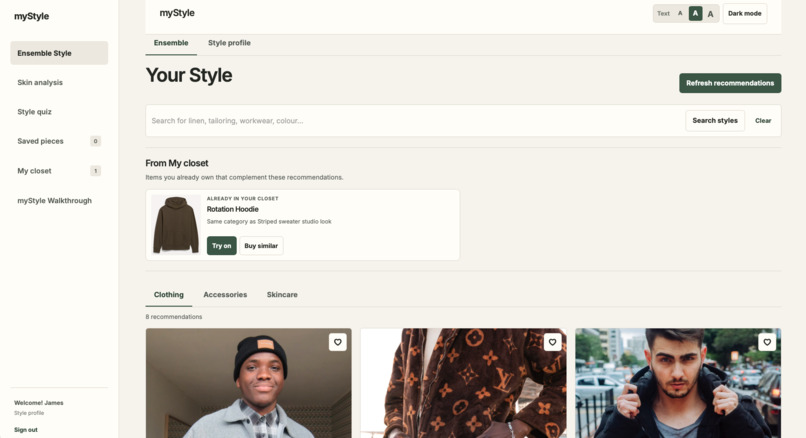Viewport: 806px width, 438px height.
Task: Open the Rotation Hoodie thumbnail
Action: [176, 225]
